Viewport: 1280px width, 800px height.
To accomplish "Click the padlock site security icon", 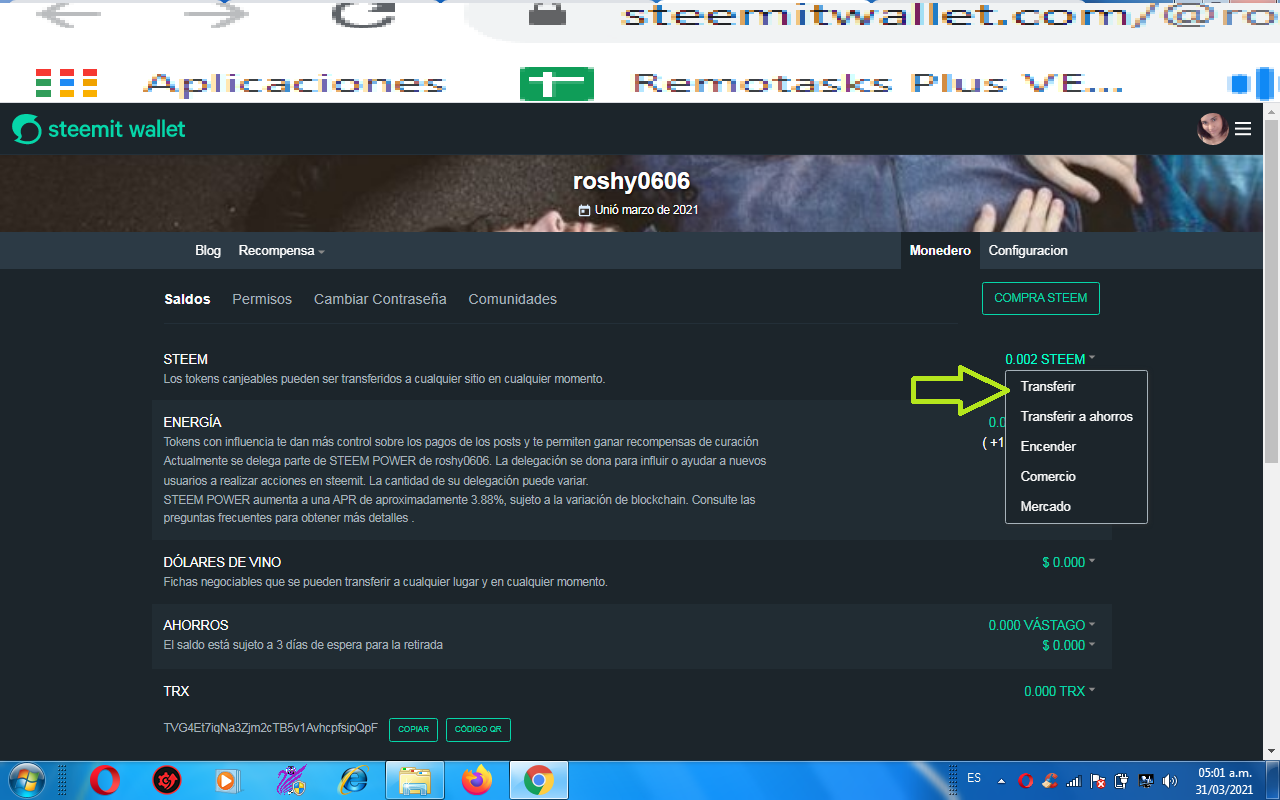I will coord(546,14).
